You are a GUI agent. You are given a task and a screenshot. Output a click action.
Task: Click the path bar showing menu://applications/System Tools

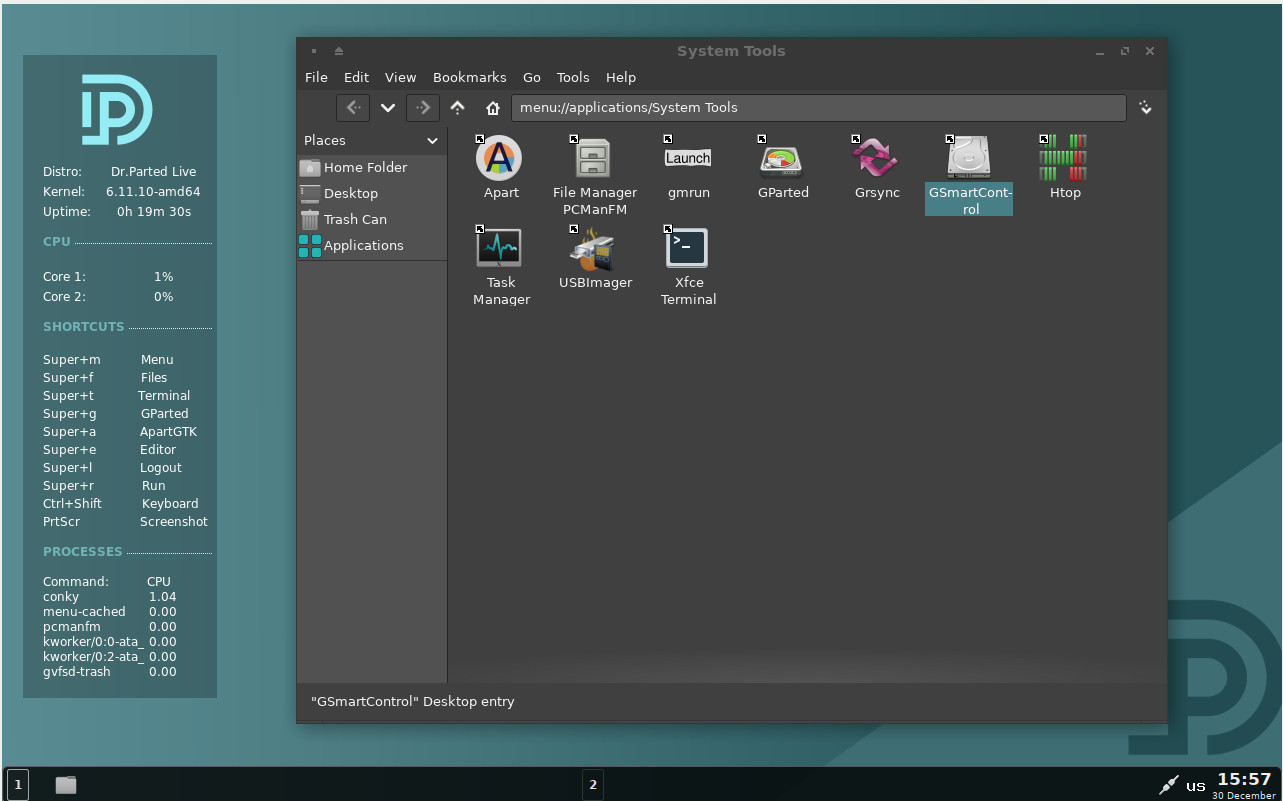[x=818, y=108]
